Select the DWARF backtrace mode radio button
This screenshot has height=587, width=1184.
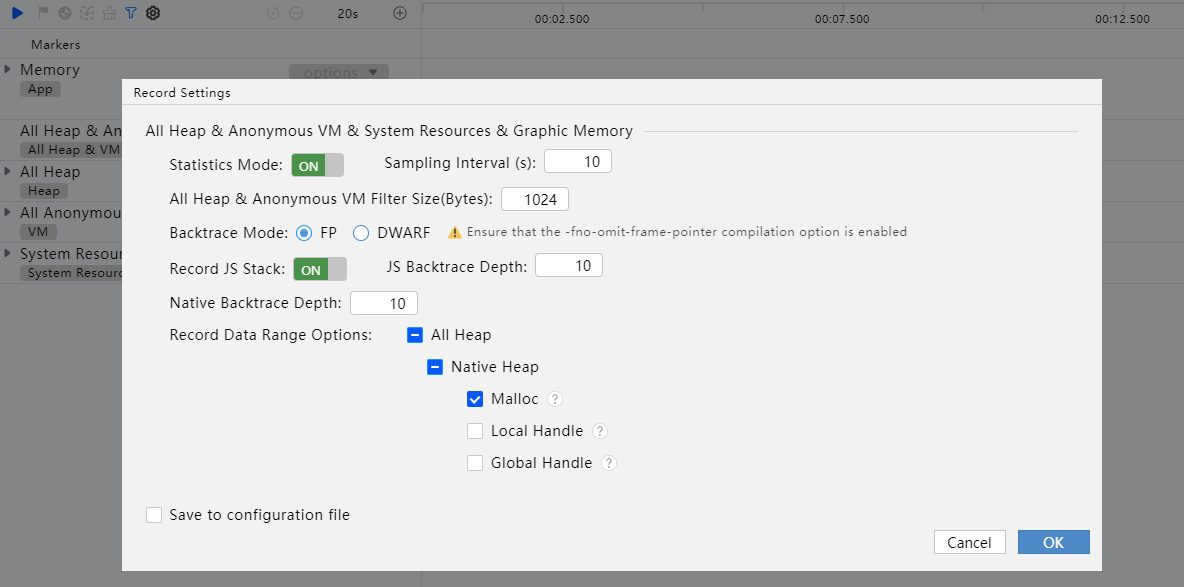(362, 233)
